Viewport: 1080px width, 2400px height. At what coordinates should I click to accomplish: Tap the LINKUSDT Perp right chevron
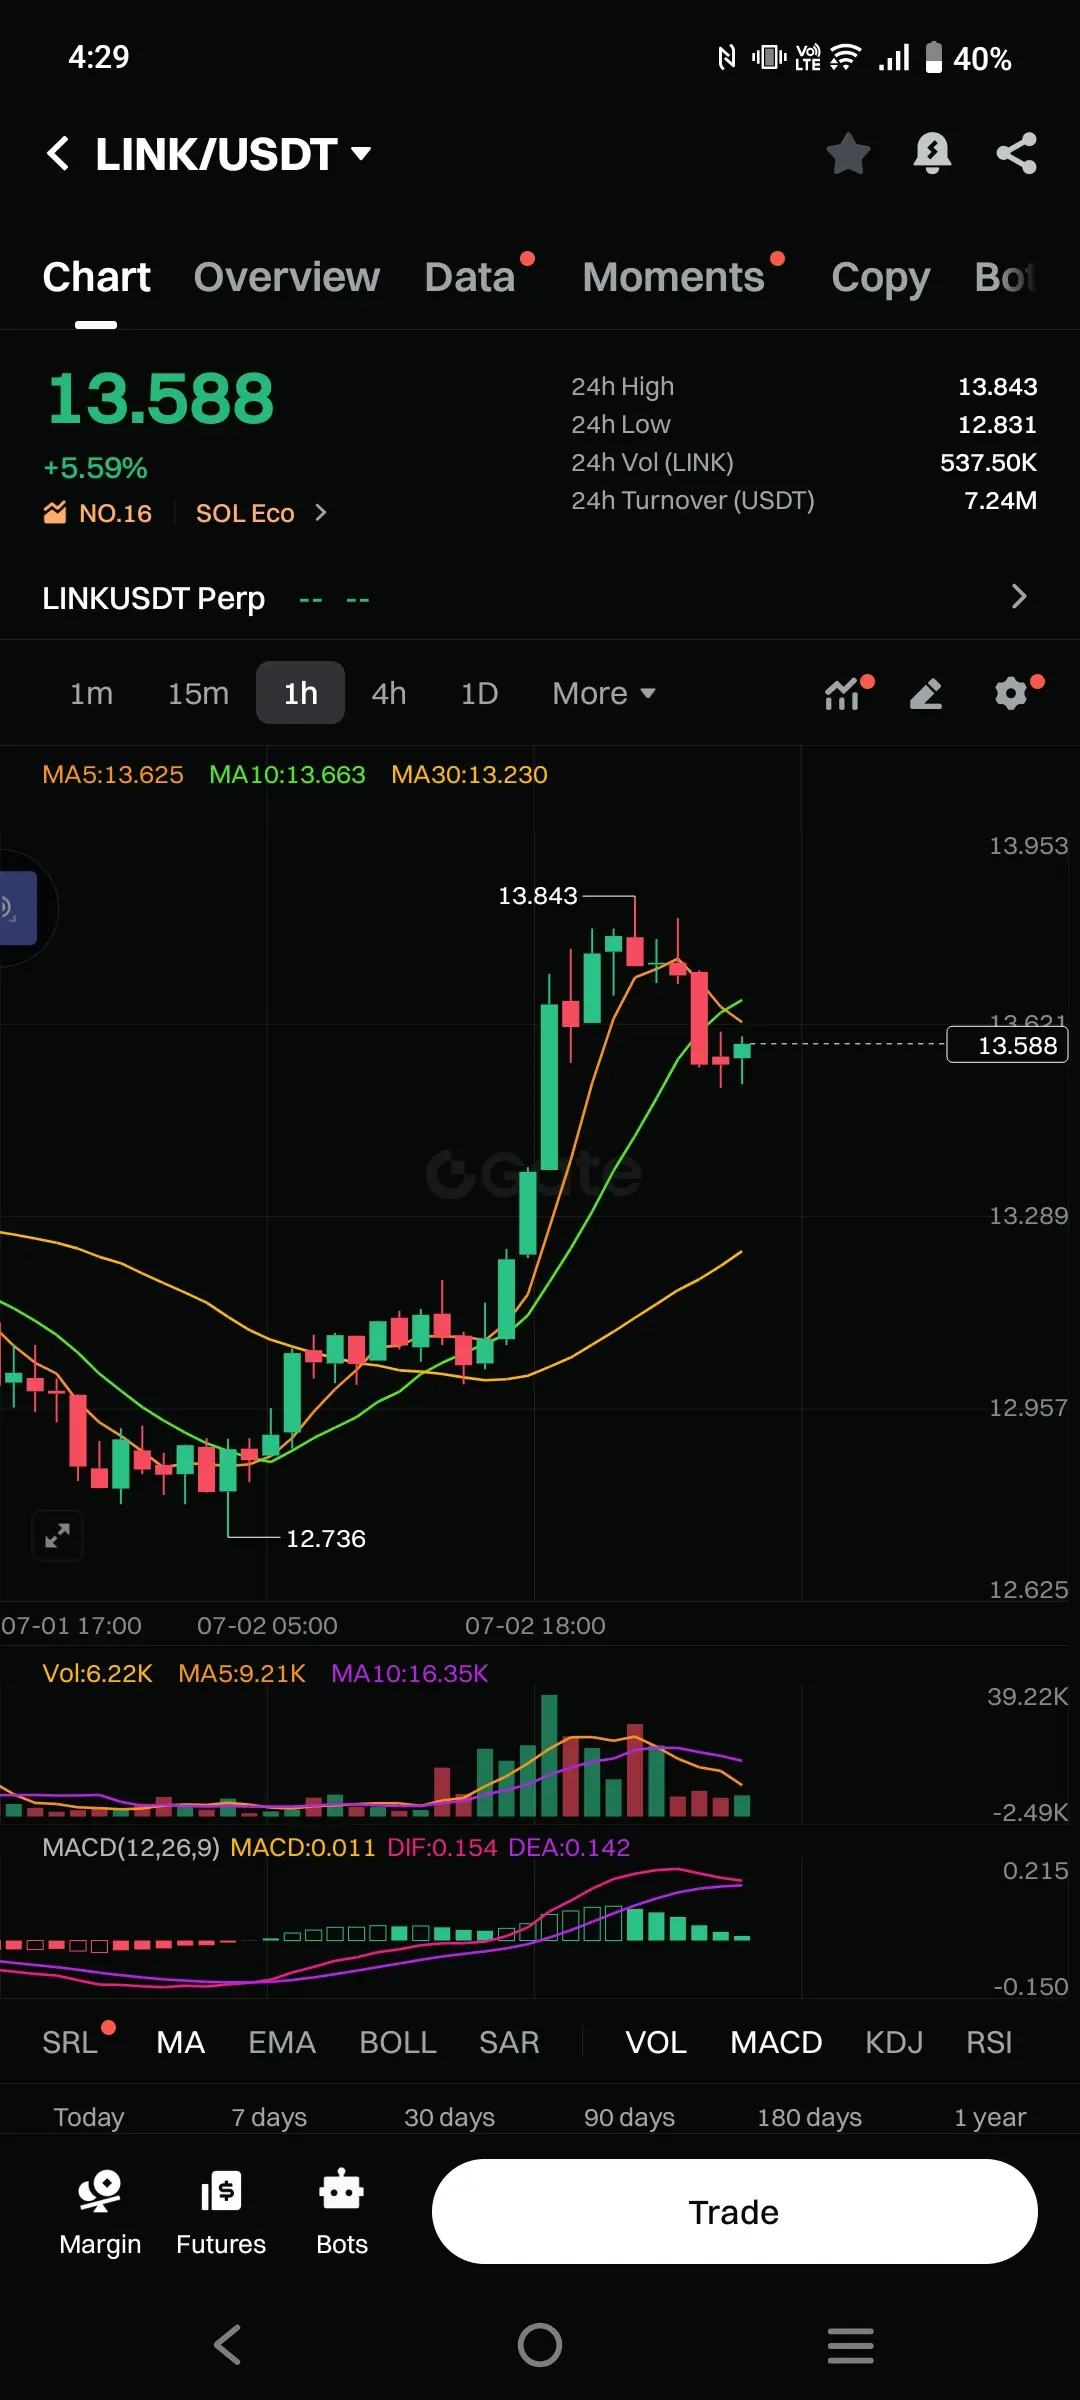pyautogui.click(x=1018, y=597)
